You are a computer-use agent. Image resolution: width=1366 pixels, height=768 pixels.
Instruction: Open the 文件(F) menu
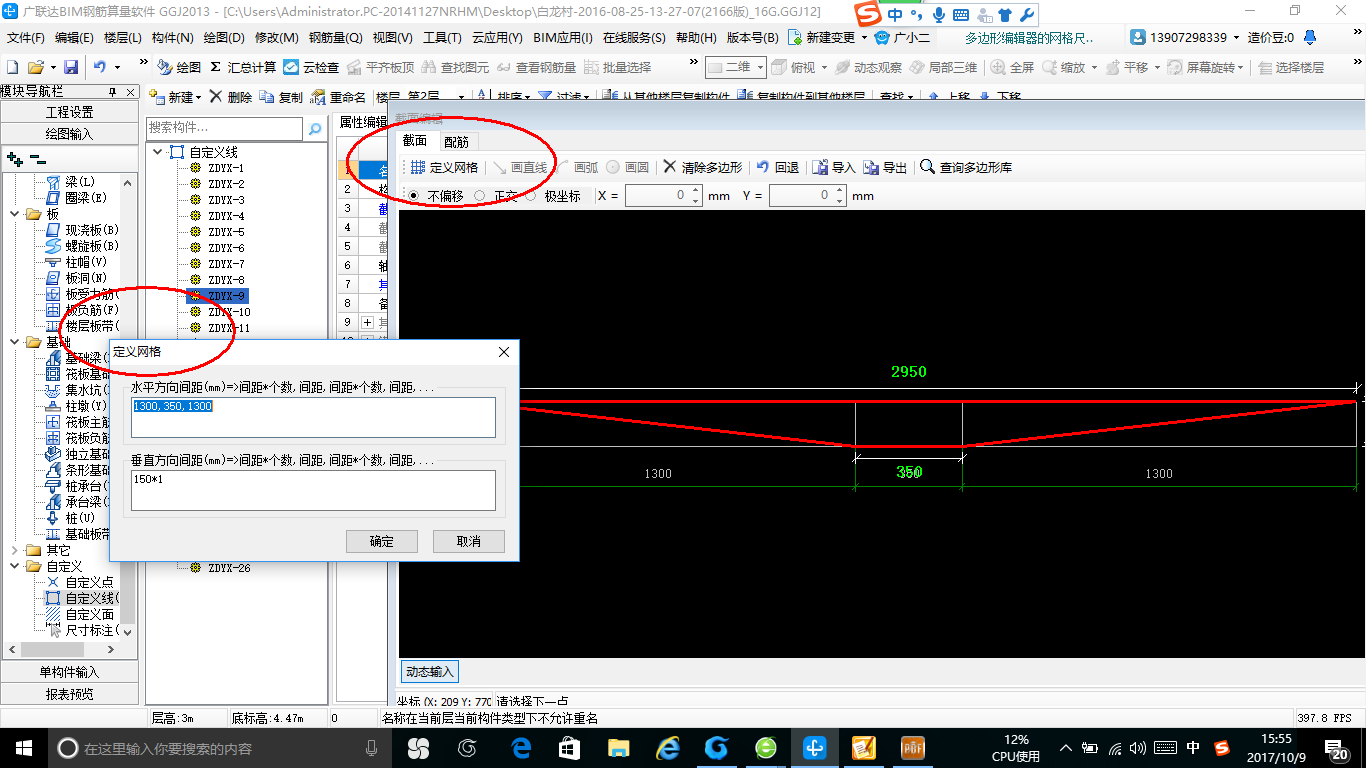pos(26,37)
